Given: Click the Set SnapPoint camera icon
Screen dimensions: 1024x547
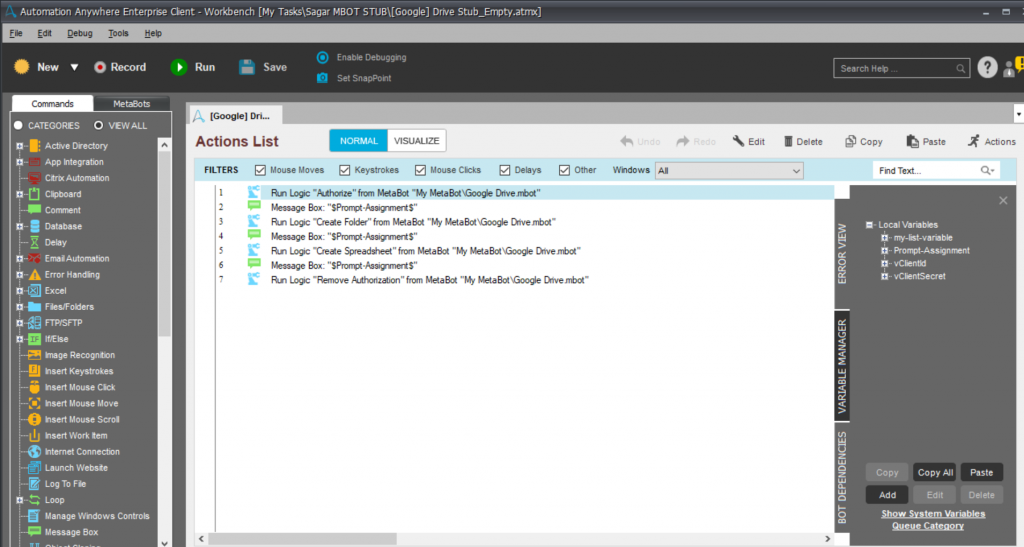Looking at the screenshot, I should [322, 78].
